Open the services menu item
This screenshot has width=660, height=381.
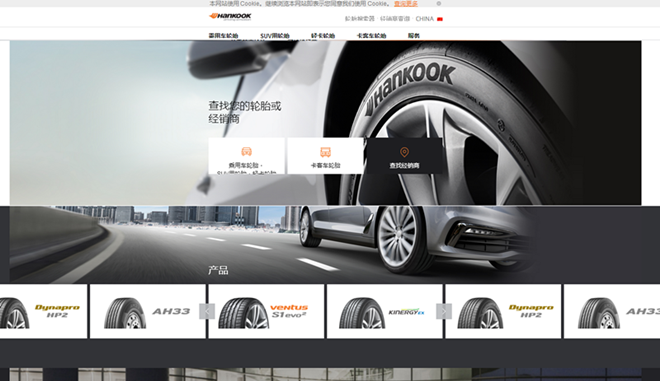(x=414, y=36)
